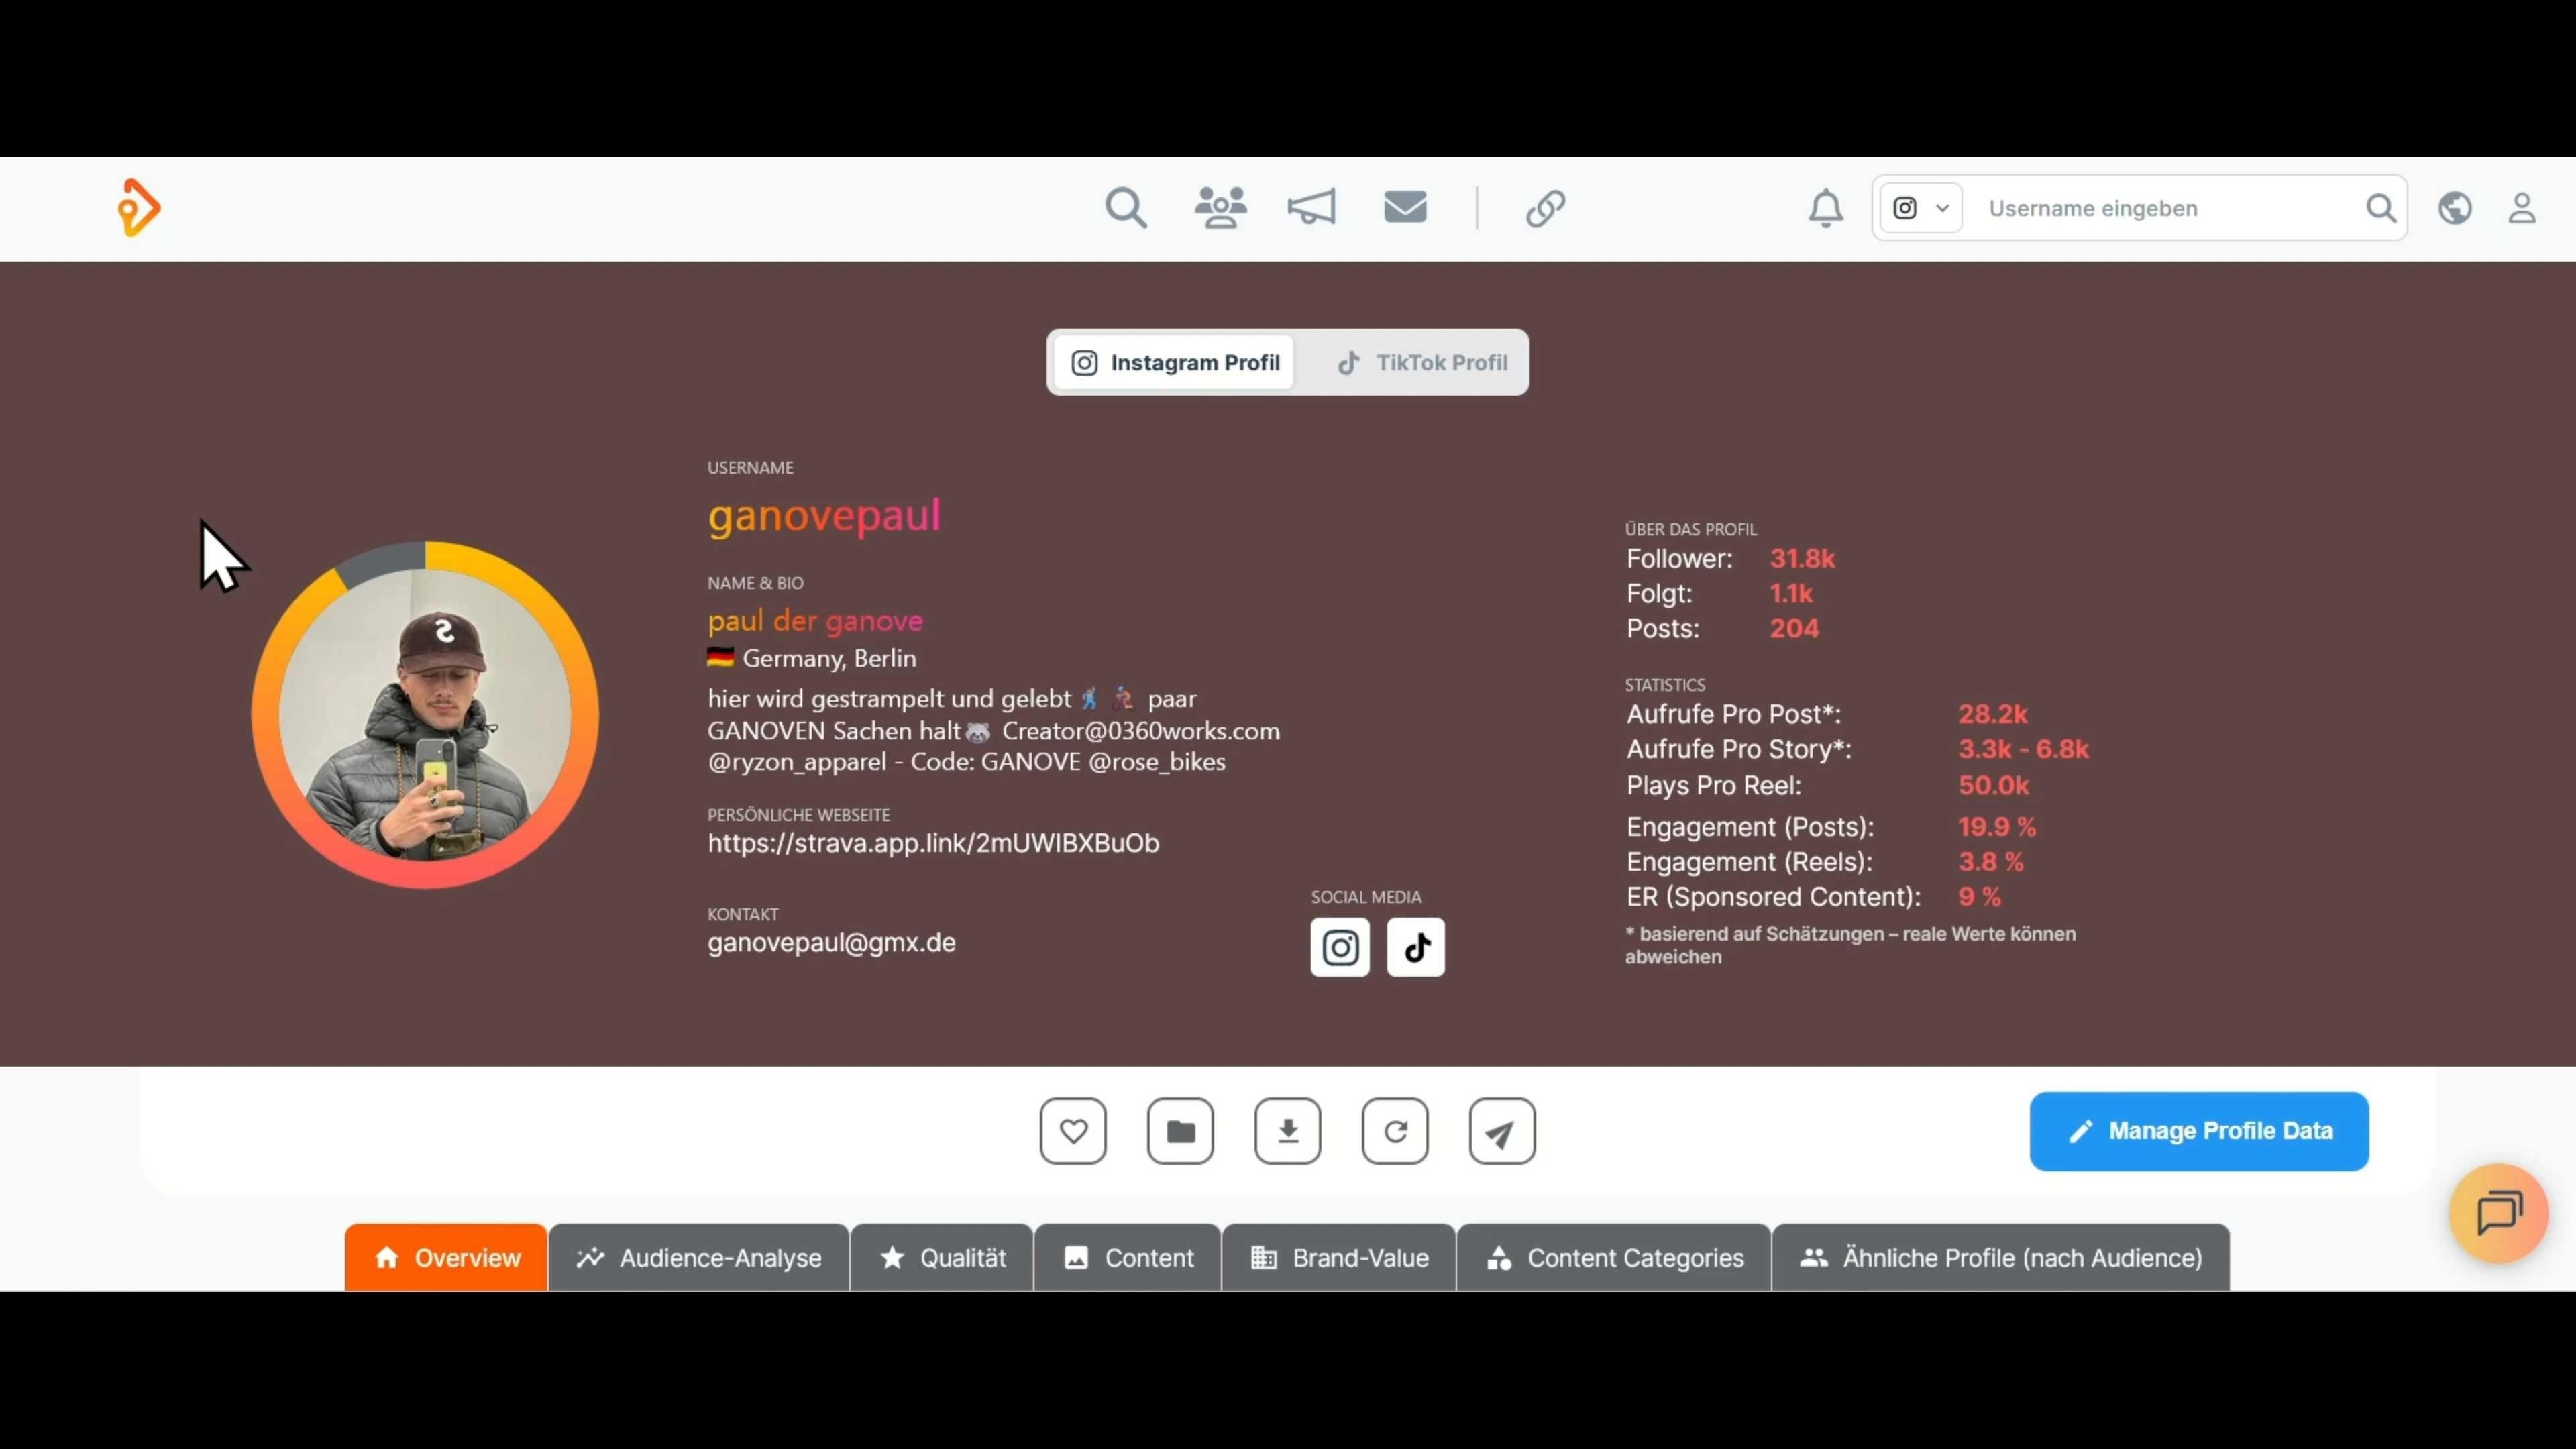Open the notifications bell

1826,208
